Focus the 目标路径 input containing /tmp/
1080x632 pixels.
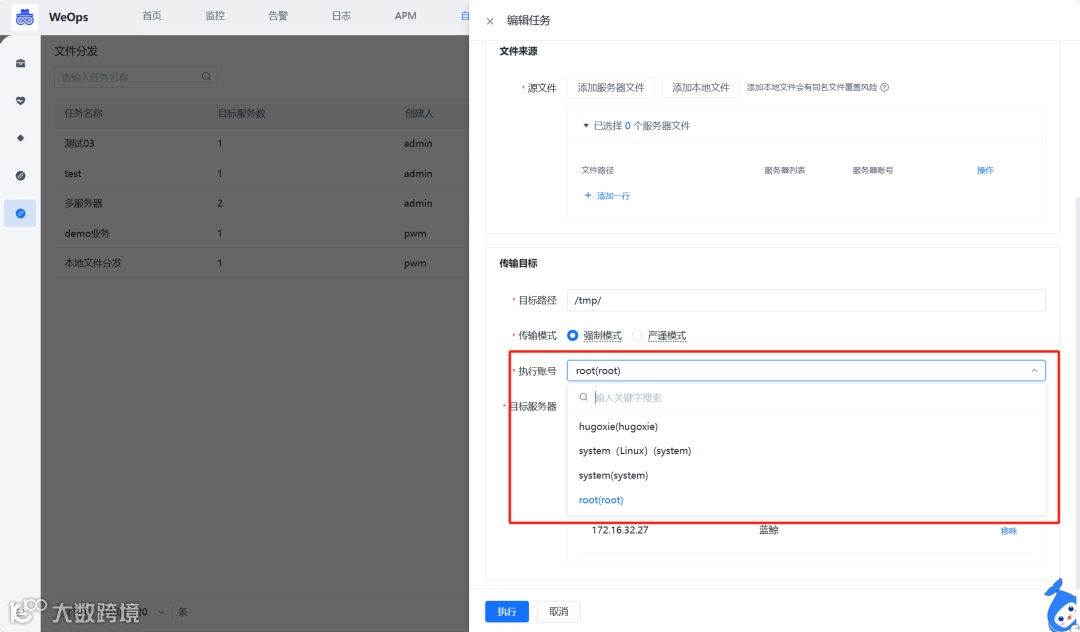coord(806,300)
